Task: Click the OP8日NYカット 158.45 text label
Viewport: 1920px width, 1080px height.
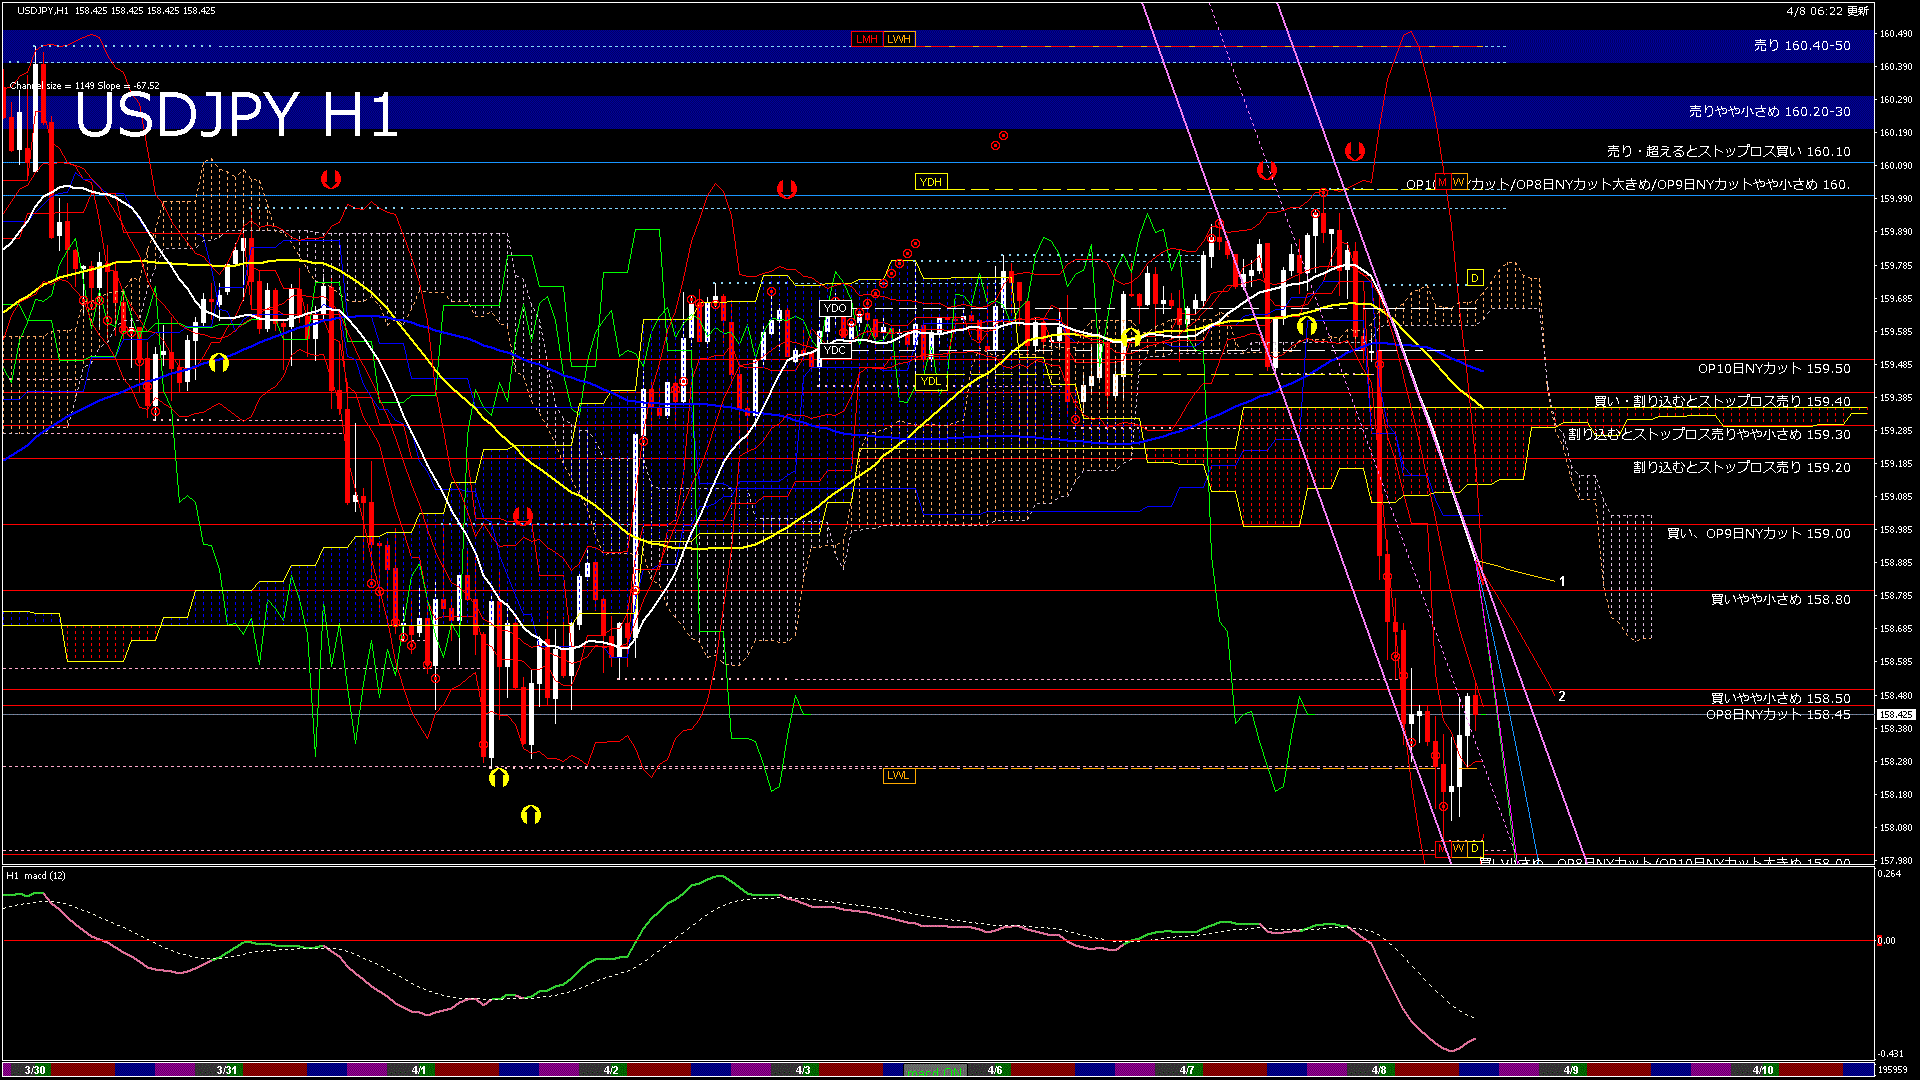Action: coord(1778,715)
